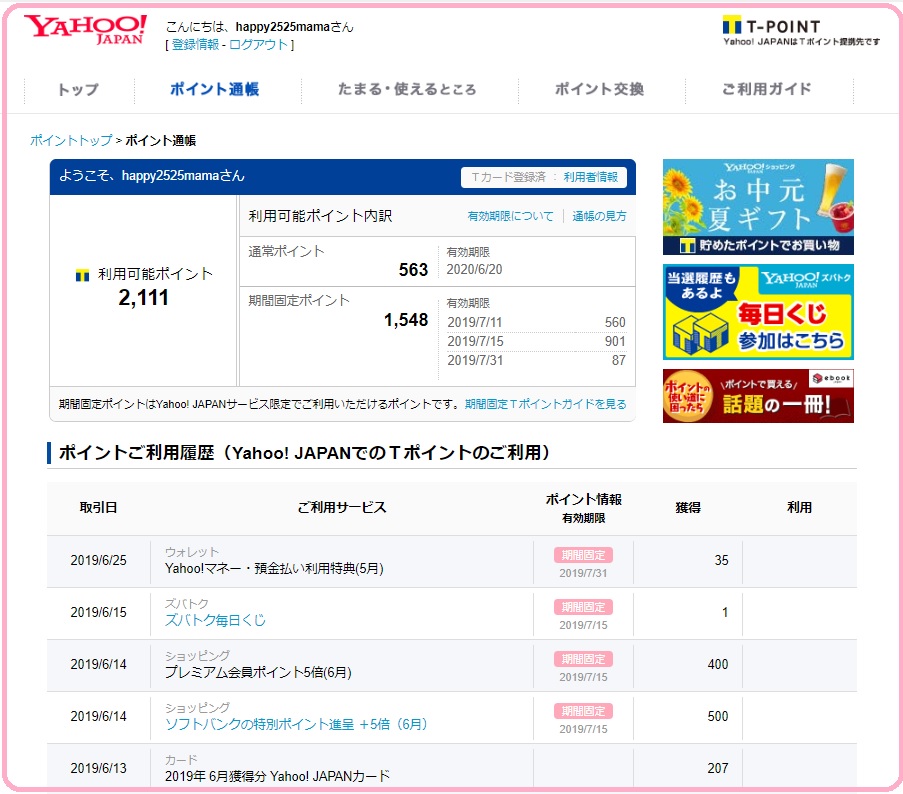Click the 2019/7/31 expiry row with 87
The width and height of the screenshot is (903, 794).
pos(537,360)
